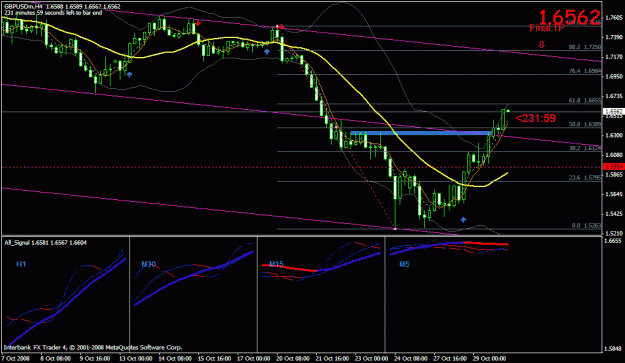Click the red 1.5954 price level tag
The width and height of the screenshot is (625, 363).
(x=614, y=167)
